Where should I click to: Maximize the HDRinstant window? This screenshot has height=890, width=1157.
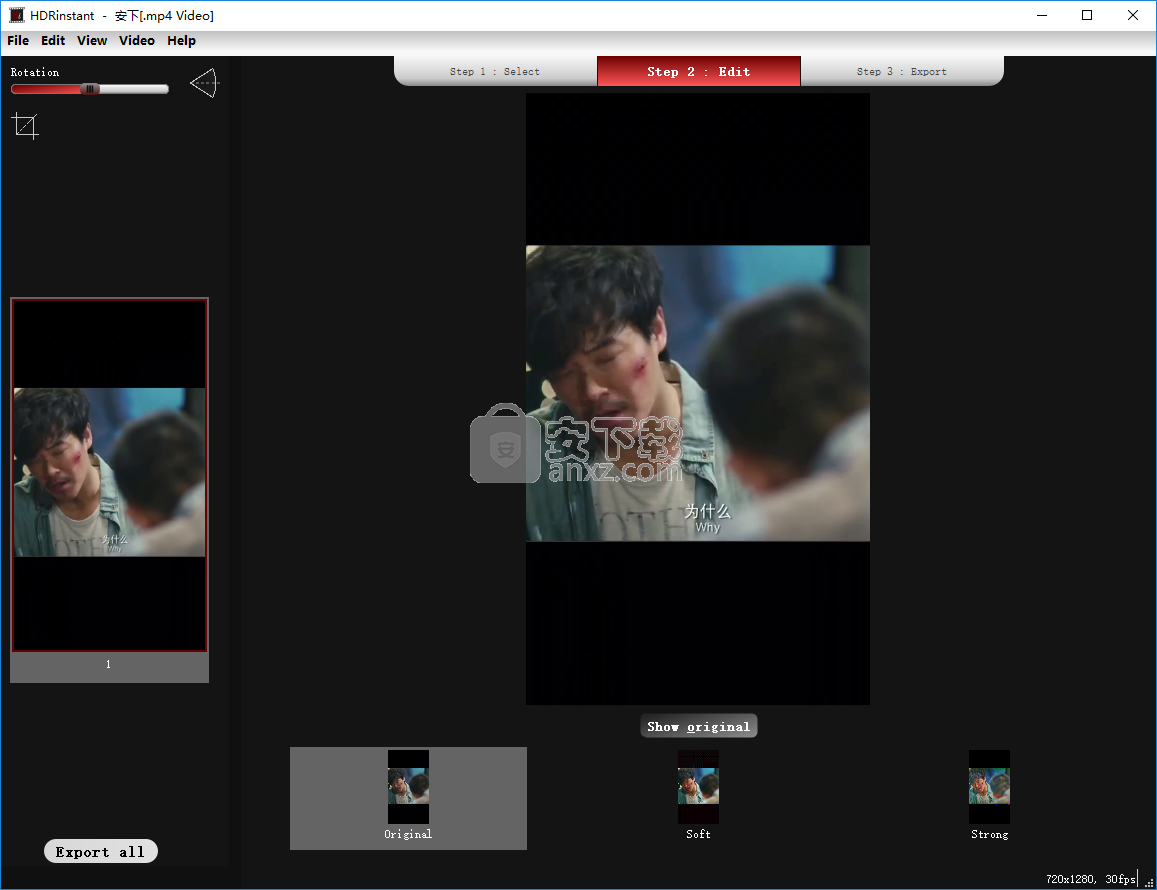tap(1087, 15)
